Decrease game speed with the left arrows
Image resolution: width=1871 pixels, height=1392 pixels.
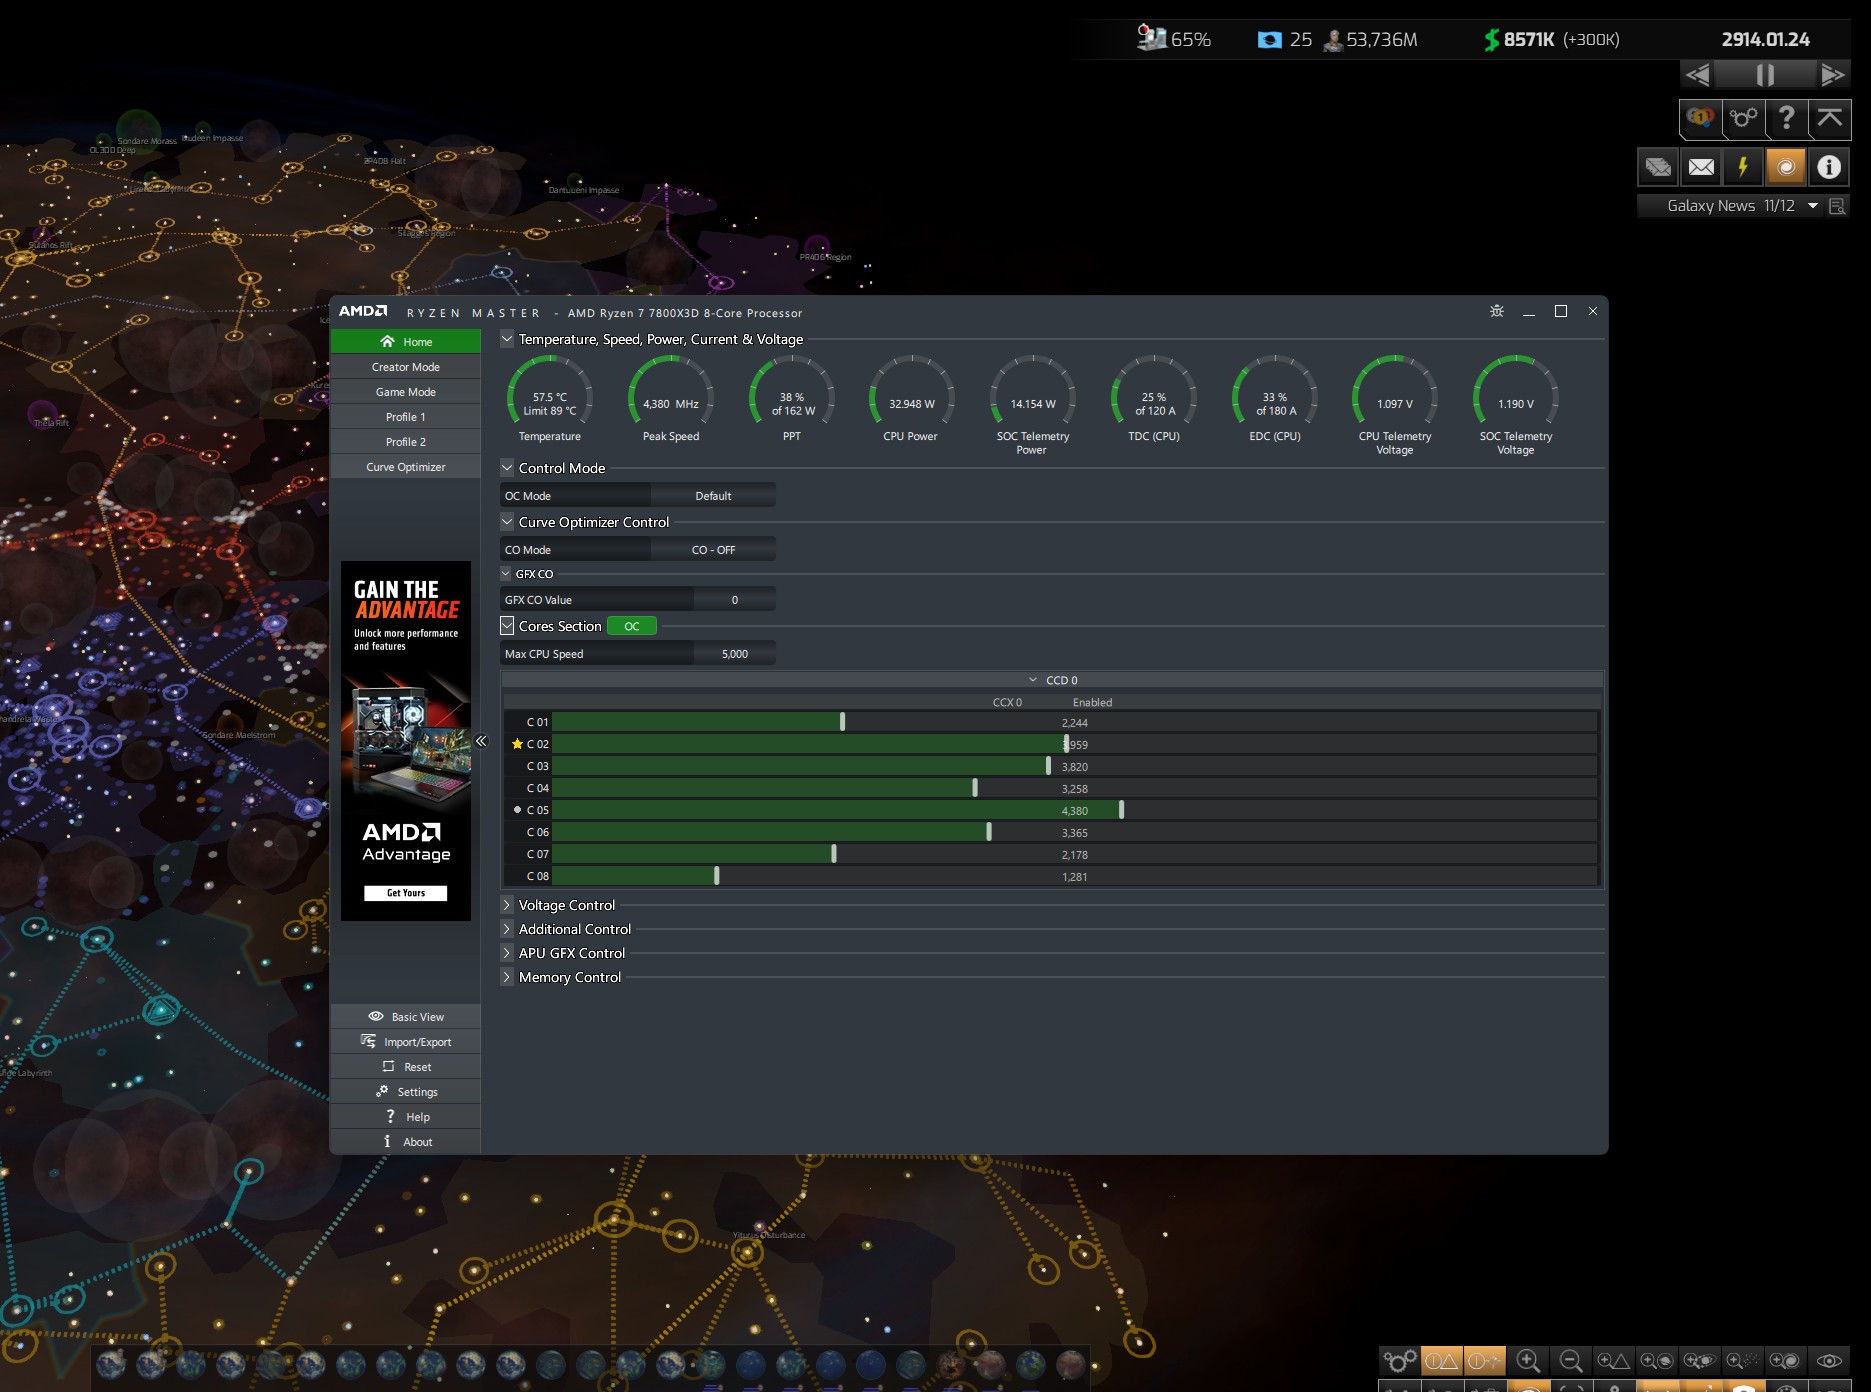[1698, 75]
